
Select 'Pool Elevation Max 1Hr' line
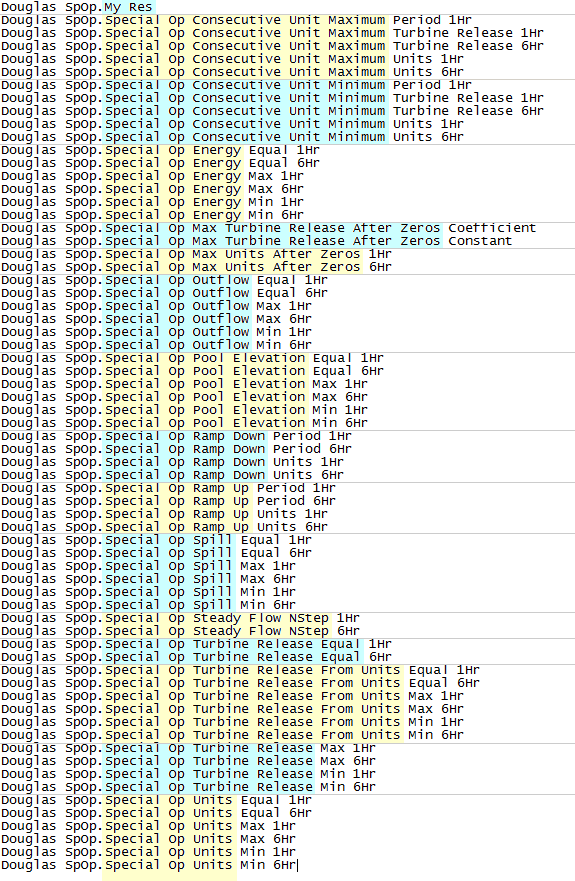point(184,384)
